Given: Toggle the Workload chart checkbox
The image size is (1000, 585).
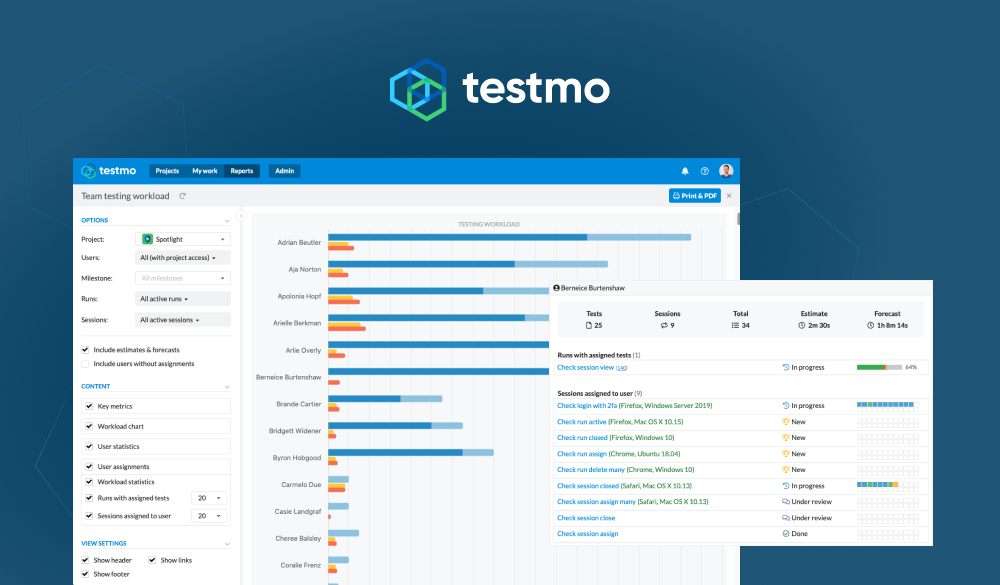Looking at the screenshot, I should (89, 426).
